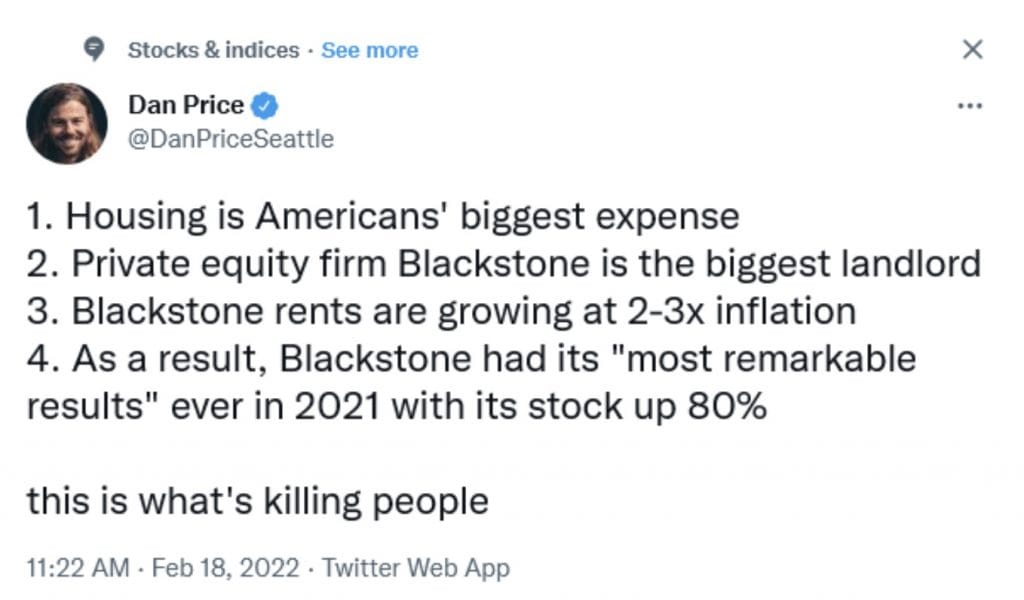The image size is (1024, 600).
Task: Open the 'Stocks & indices' topic label
Action: 214,50
